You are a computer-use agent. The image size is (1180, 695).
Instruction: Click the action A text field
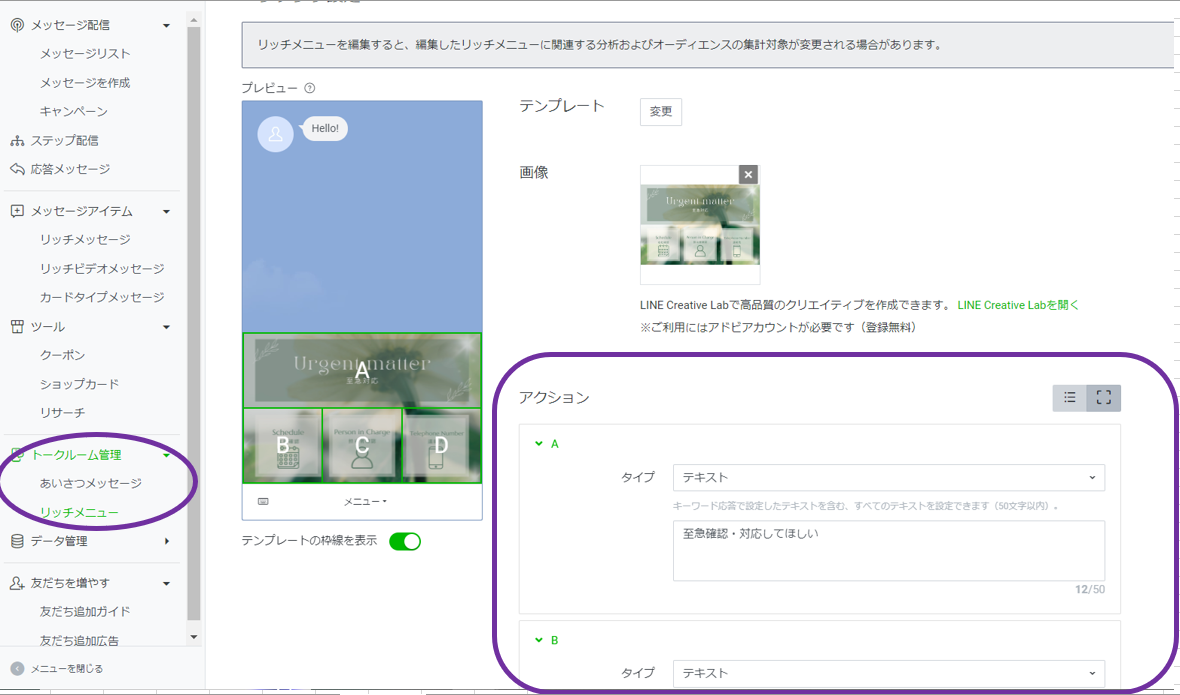click(889, 551)
